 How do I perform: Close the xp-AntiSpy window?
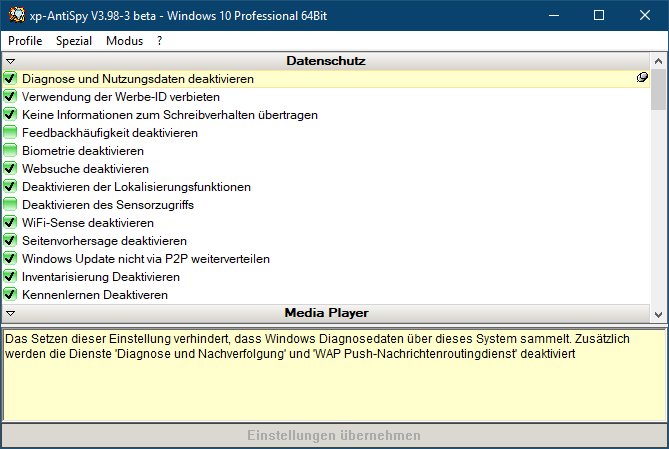click(645, 15)
